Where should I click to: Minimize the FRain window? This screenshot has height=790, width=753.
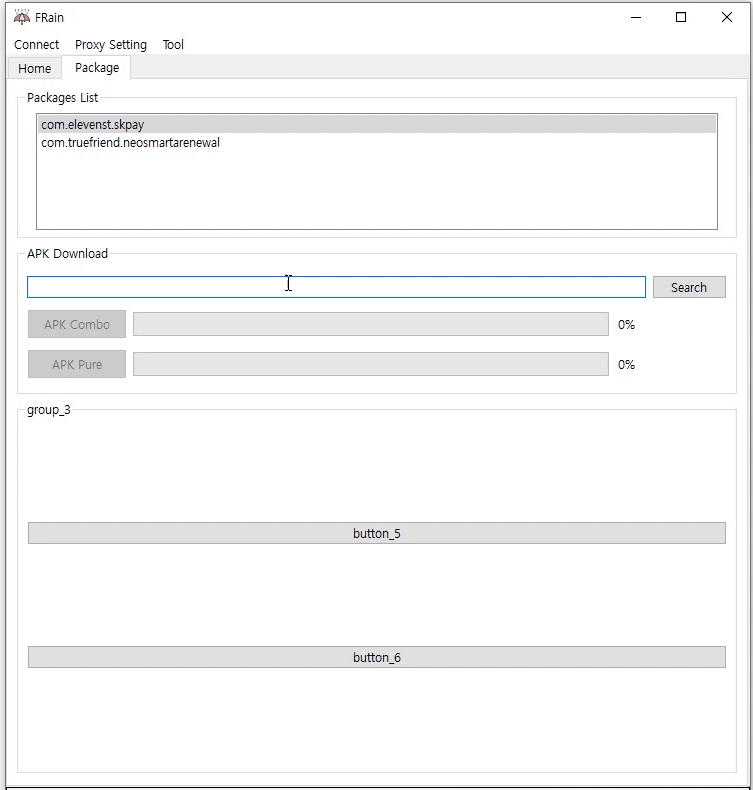636,17
